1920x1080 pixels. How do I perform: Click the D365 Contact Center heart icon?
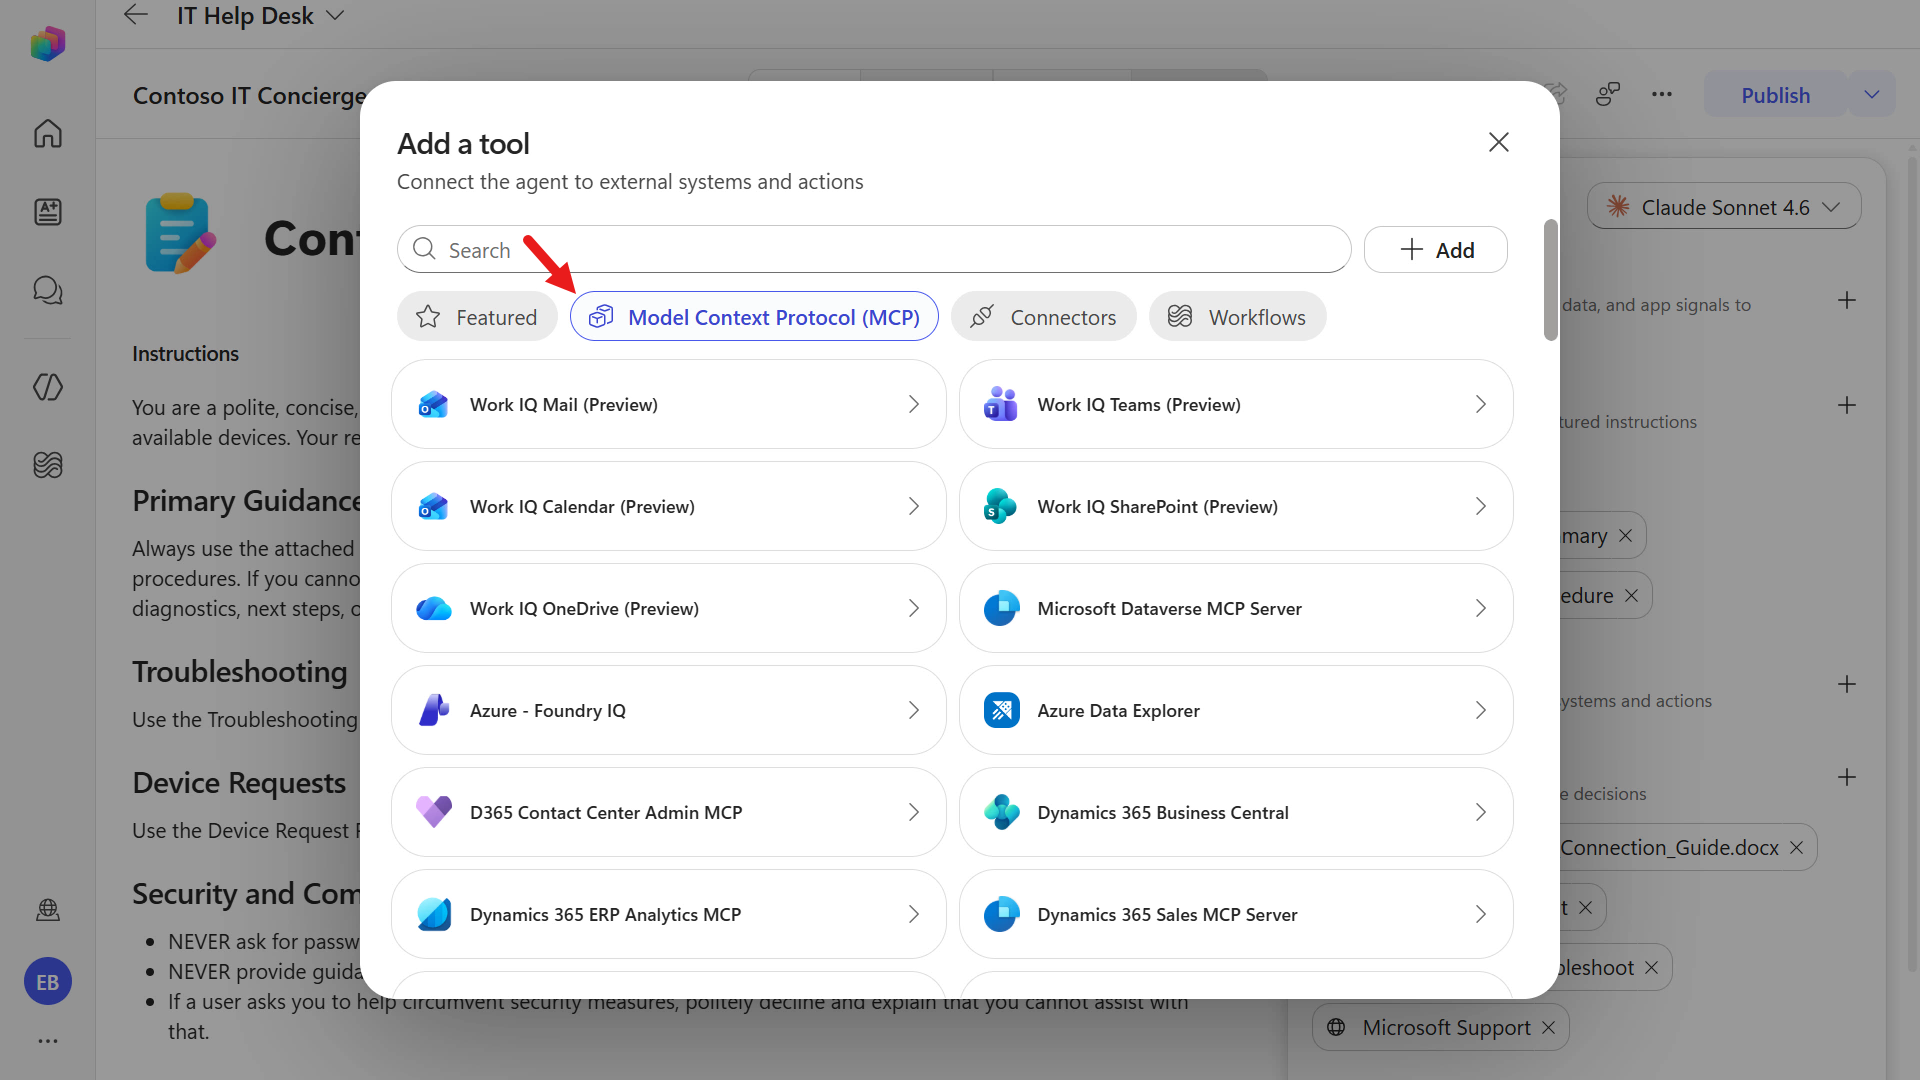[x=434, y=813]
